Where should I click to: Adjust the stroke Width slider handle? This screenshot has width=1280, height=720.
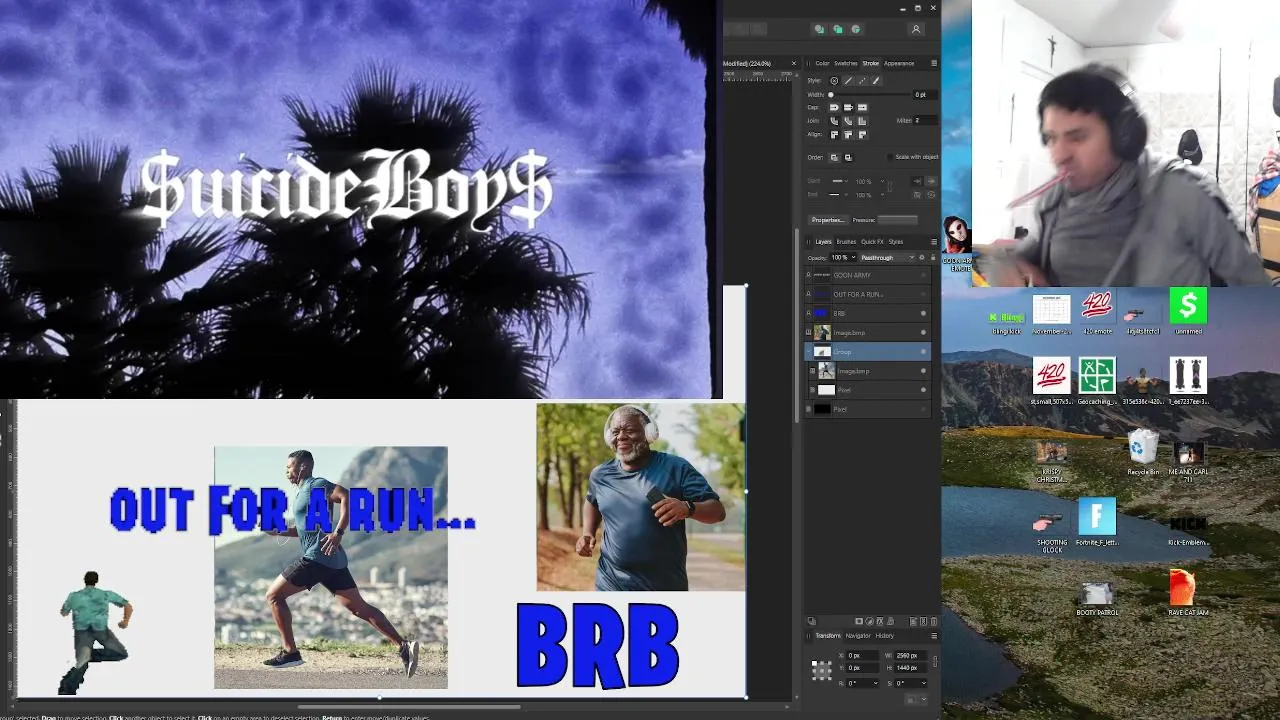(830, 95)
